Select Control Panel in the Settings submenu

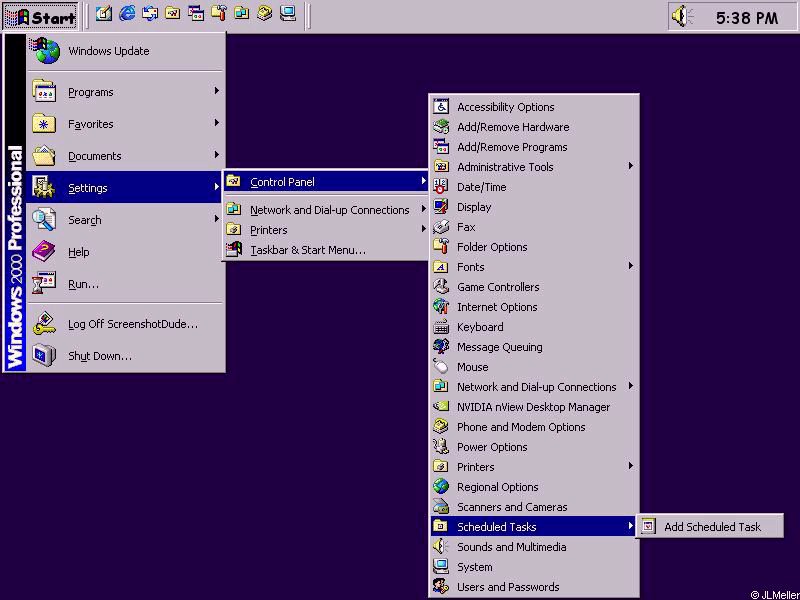(x=326, y=182)
